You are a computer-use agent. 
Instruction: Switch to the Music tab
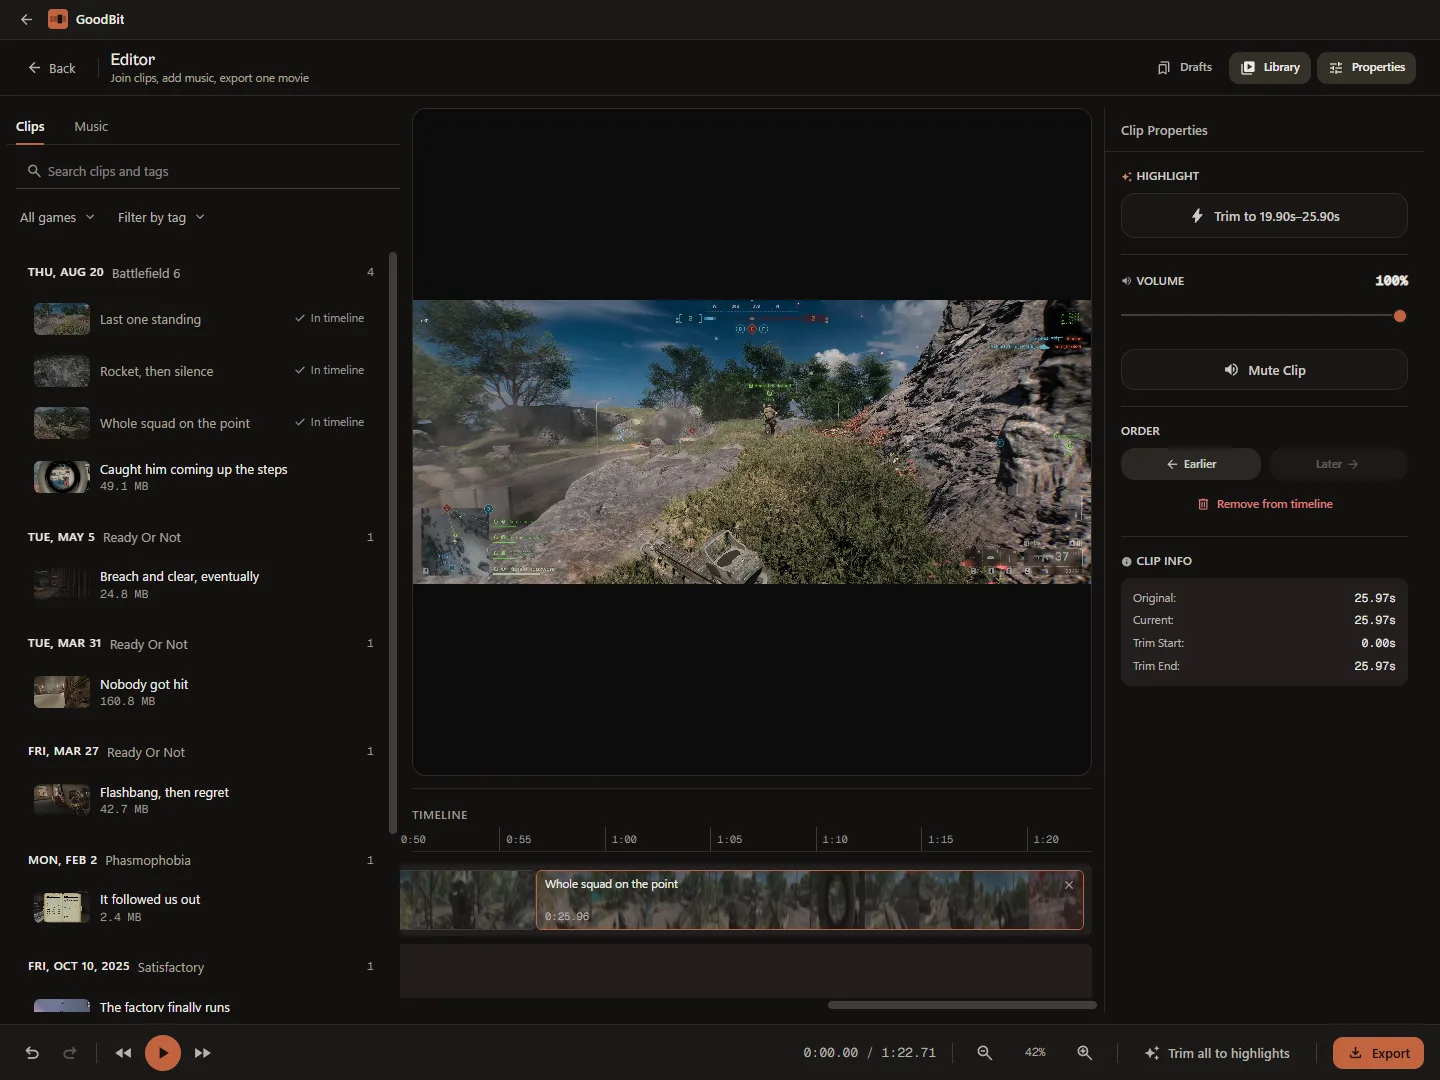pyautogui.click(x=91, y=126)
